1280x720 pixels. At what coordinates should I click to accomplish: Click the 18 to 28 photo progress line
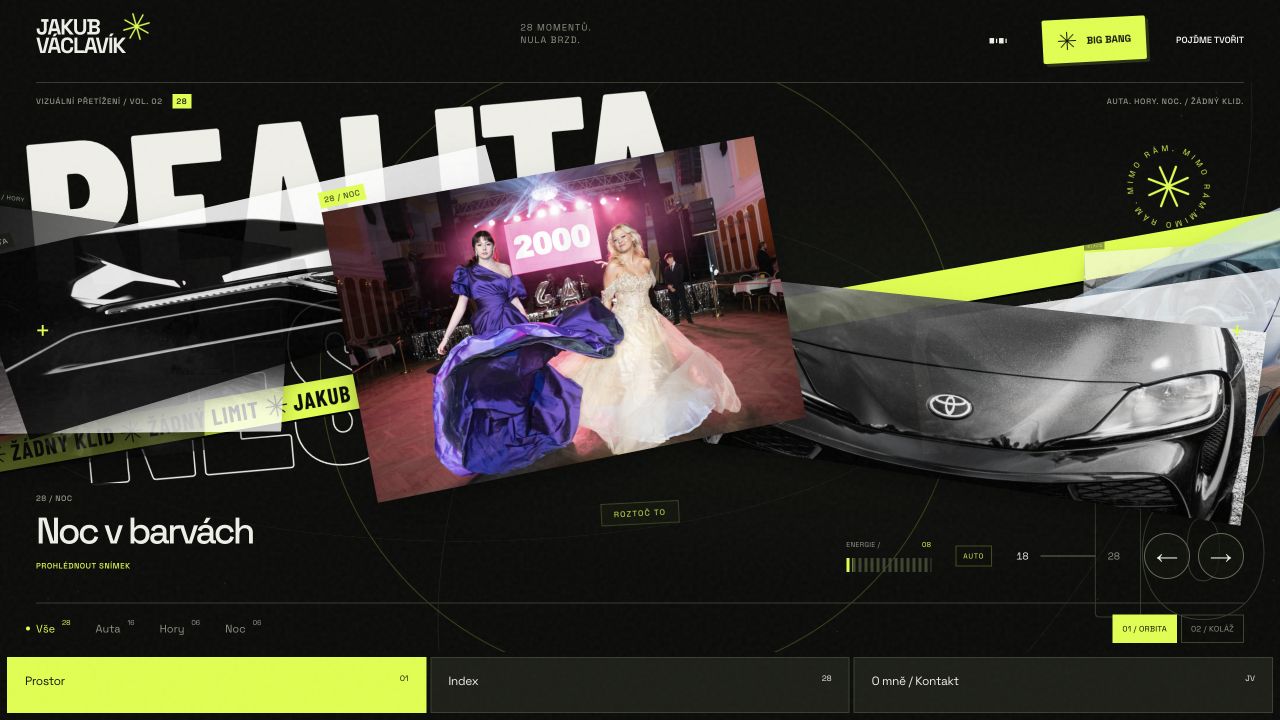[1068, 556]
